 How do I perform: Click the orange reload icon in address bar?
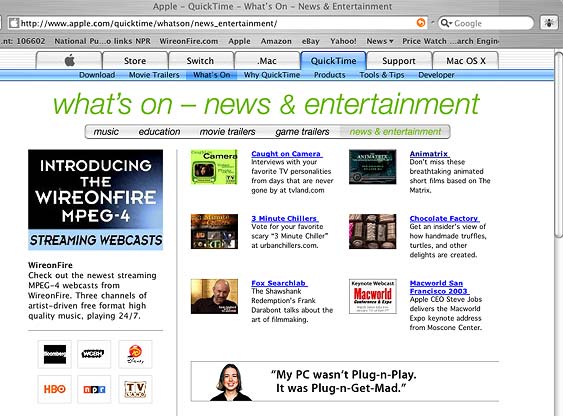tap(421, 23)
